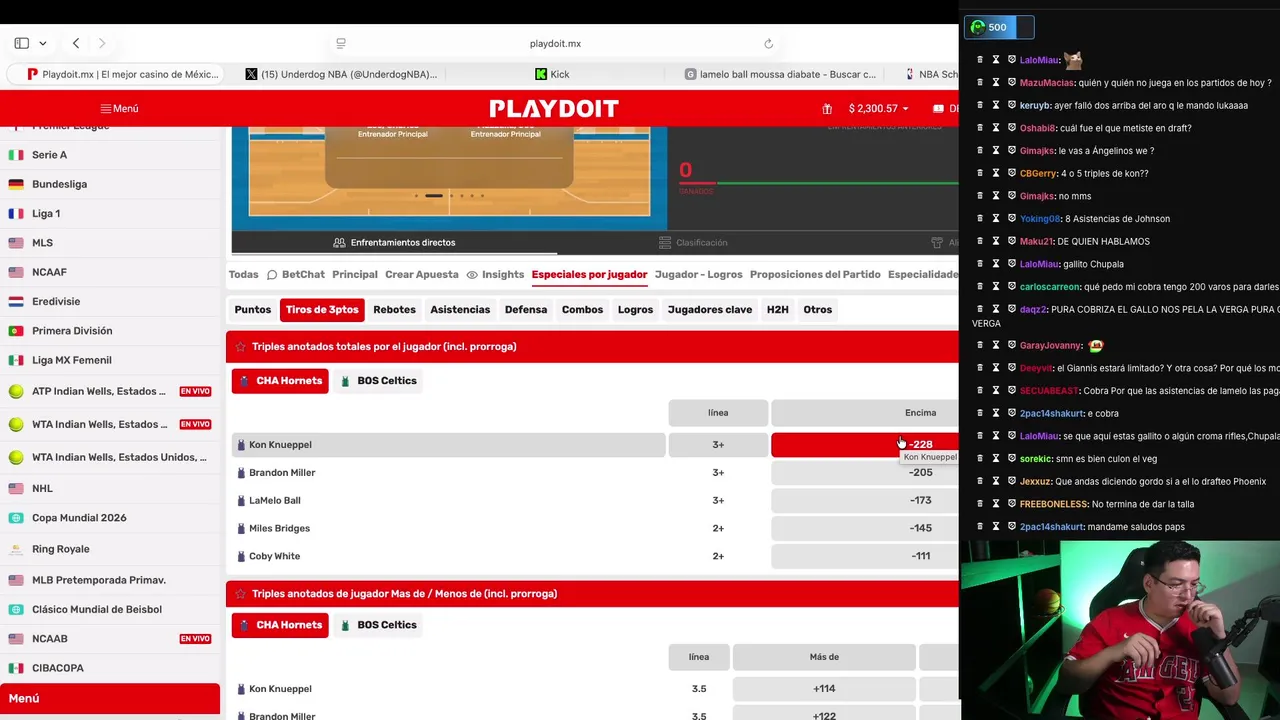Pick Miles Bridges 2+ at -145
This screenshot has width=1280, height=720.
(x=865, y=528)
